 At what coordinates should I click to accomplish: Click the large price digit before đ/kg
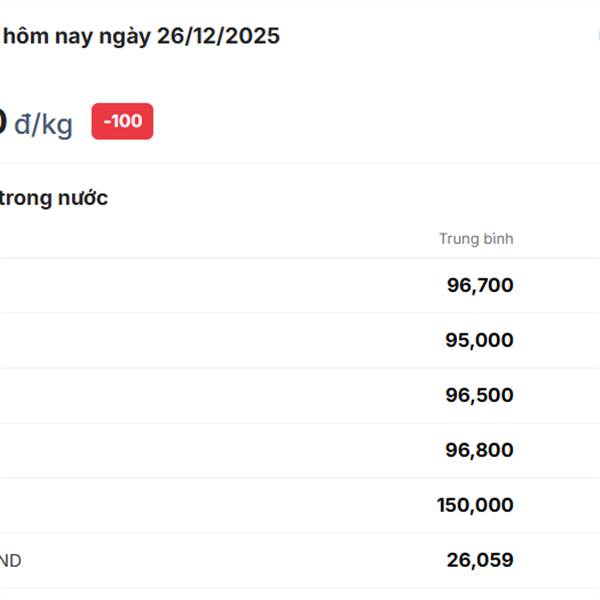[x=3, y=123]
